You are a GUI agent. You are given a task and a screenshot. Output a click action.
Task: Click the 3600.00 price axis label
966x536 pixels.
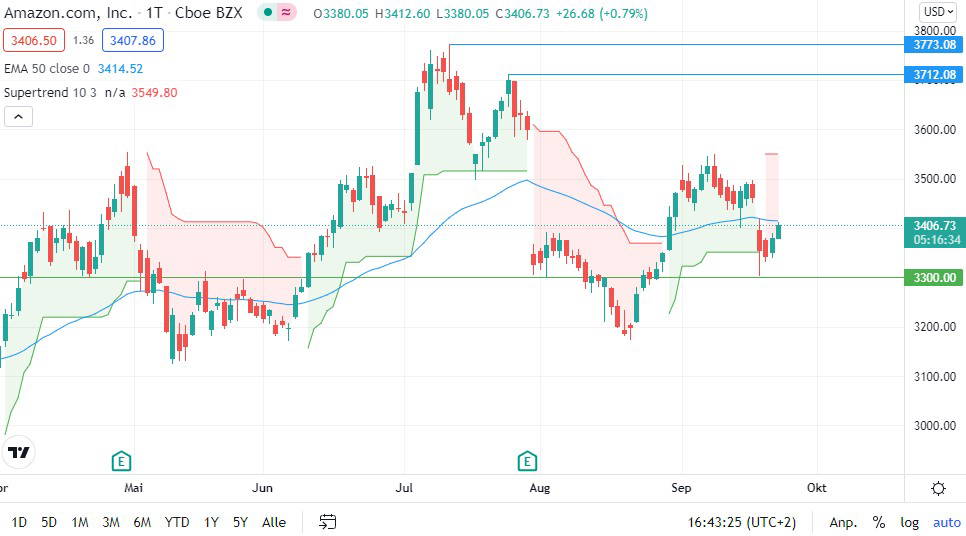coord(935,129)
